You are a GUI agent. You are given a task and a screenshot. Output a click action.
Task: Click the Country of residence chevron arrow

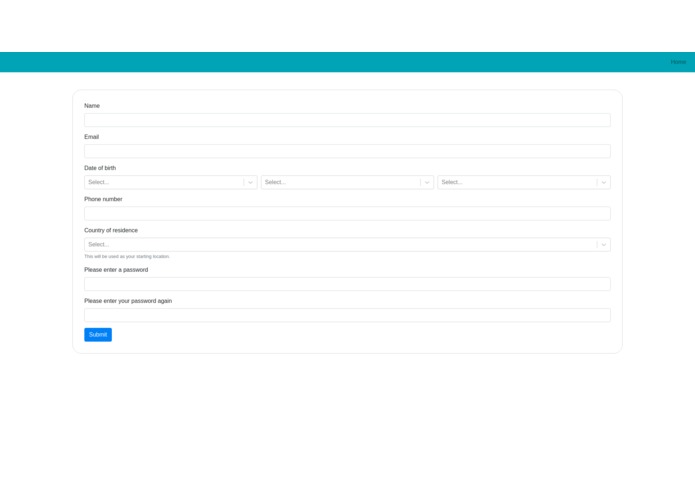604,245
